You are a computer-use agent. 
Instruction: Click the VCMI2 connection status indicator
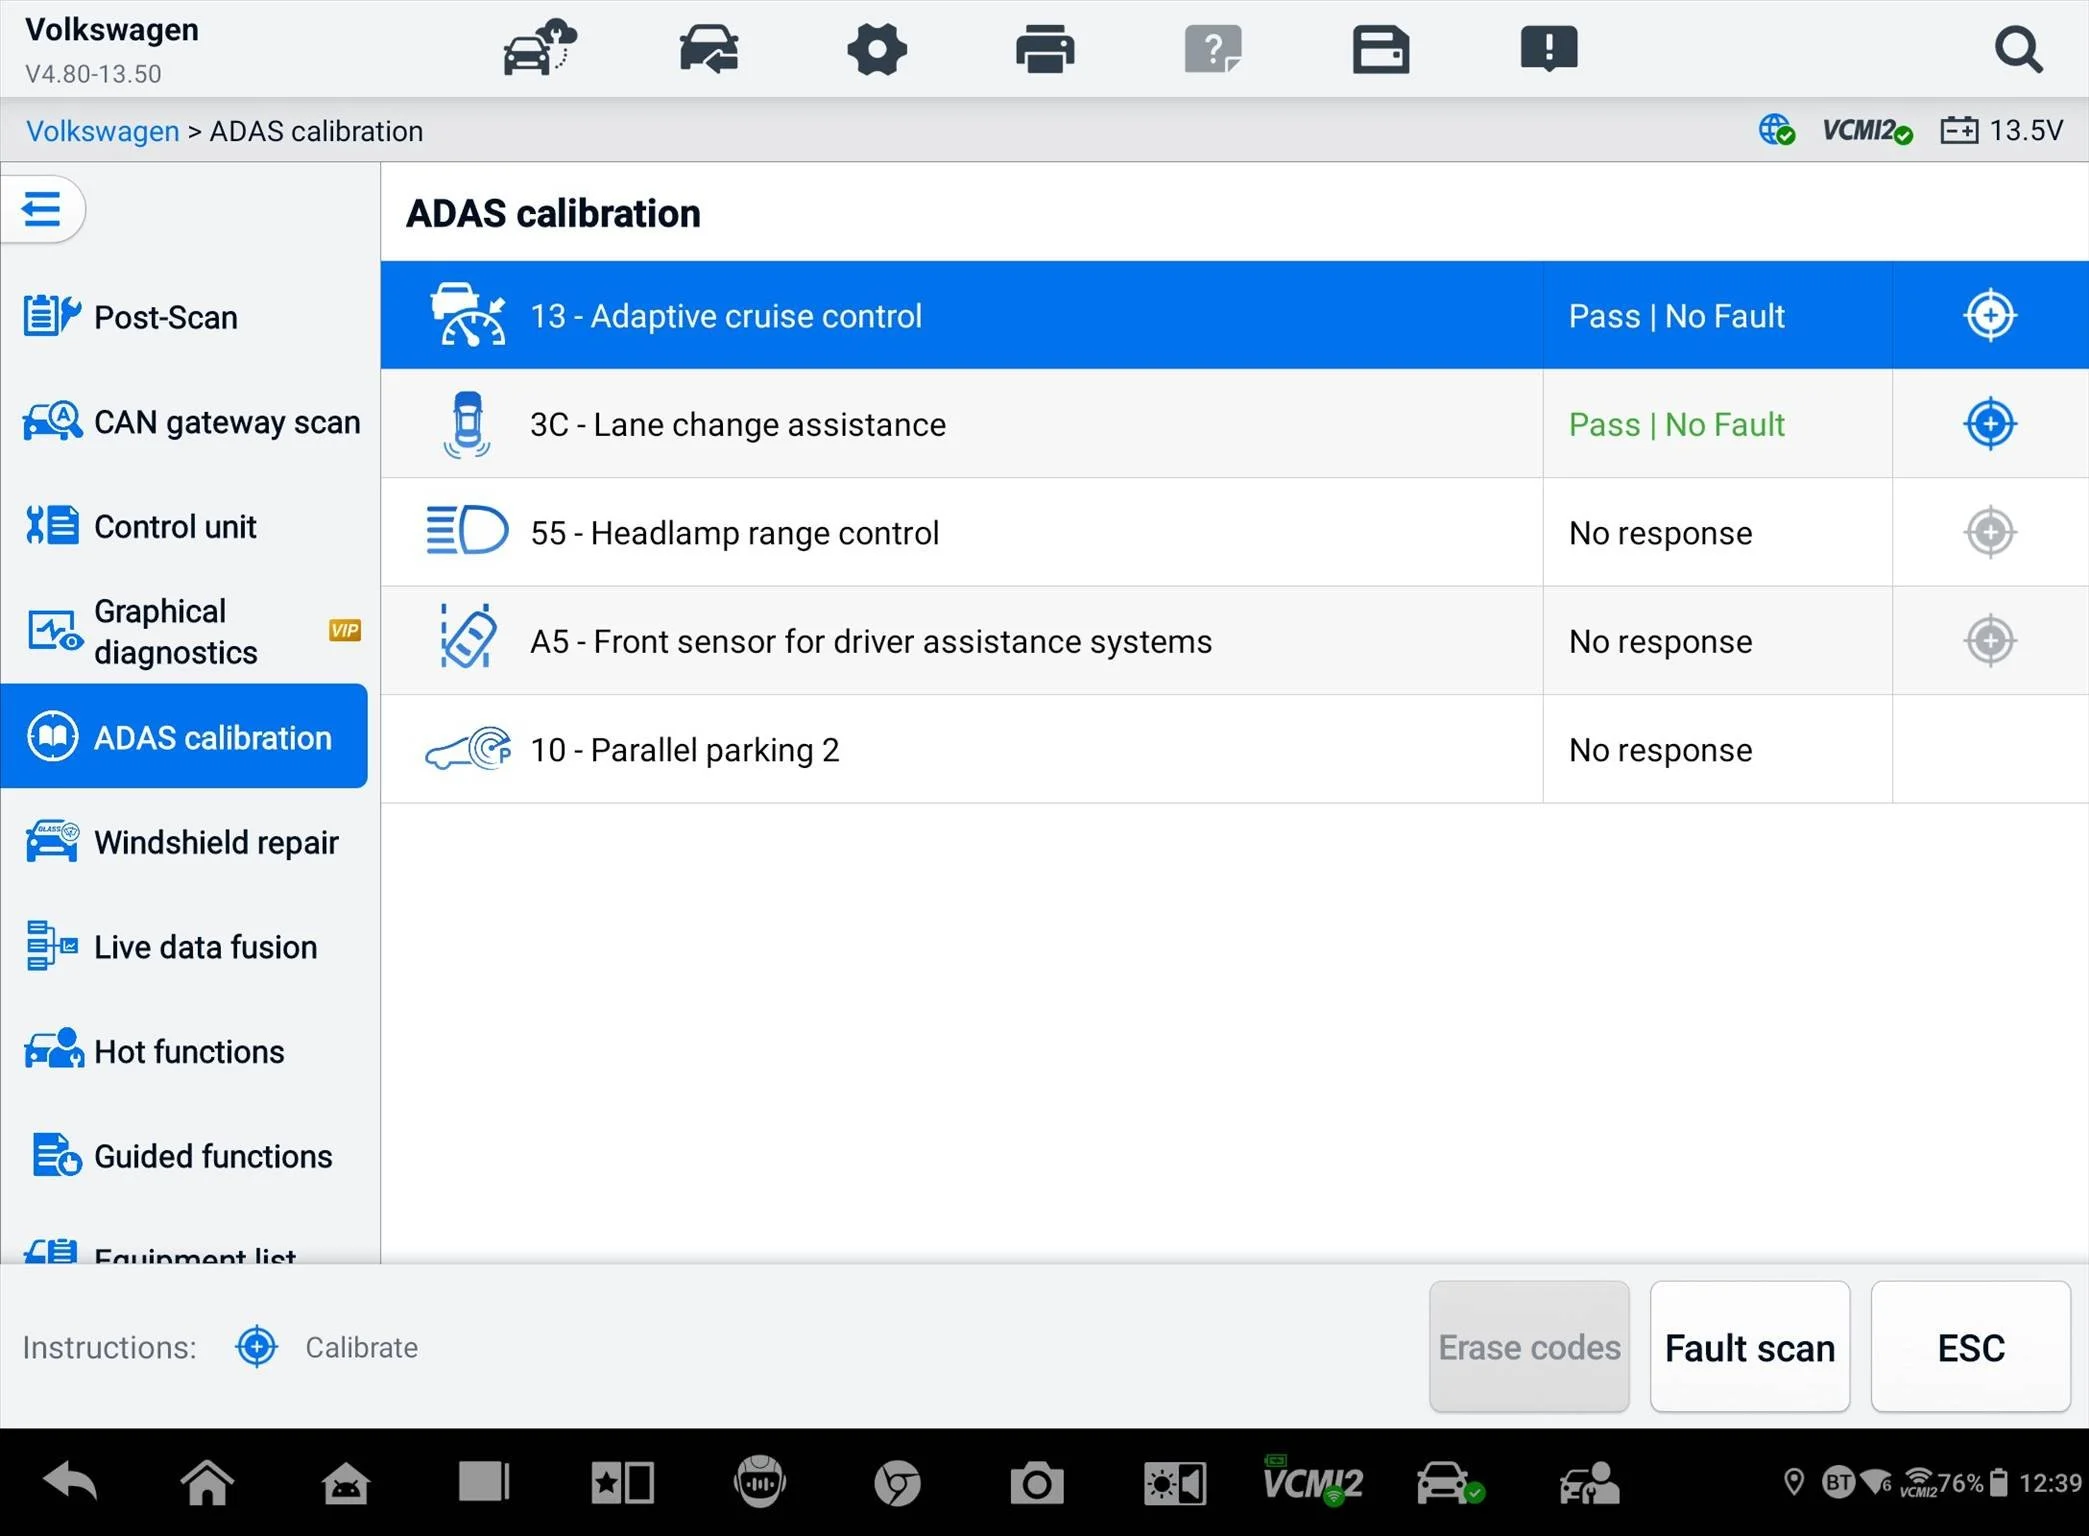[1867, 131]
